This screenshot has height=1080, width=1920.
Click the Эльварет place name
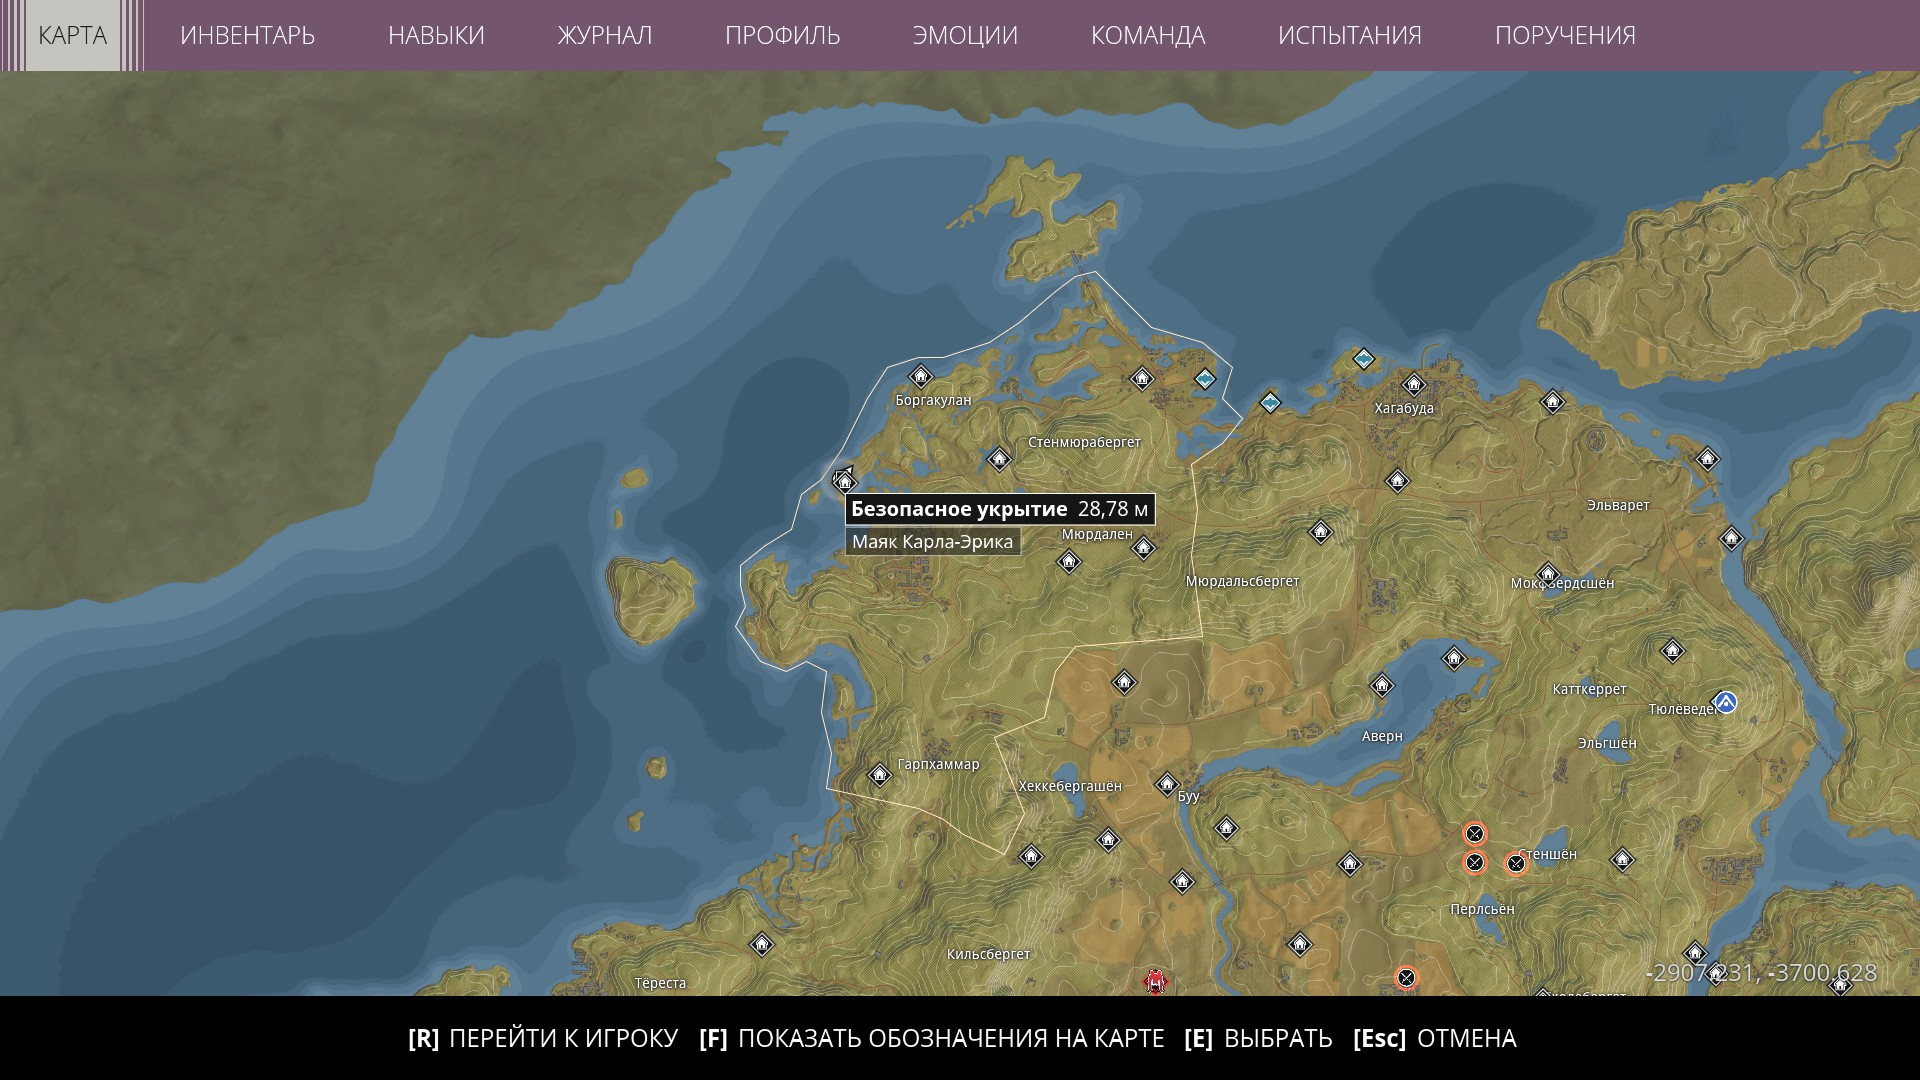pyautogui.click(x=1618, y=505)
